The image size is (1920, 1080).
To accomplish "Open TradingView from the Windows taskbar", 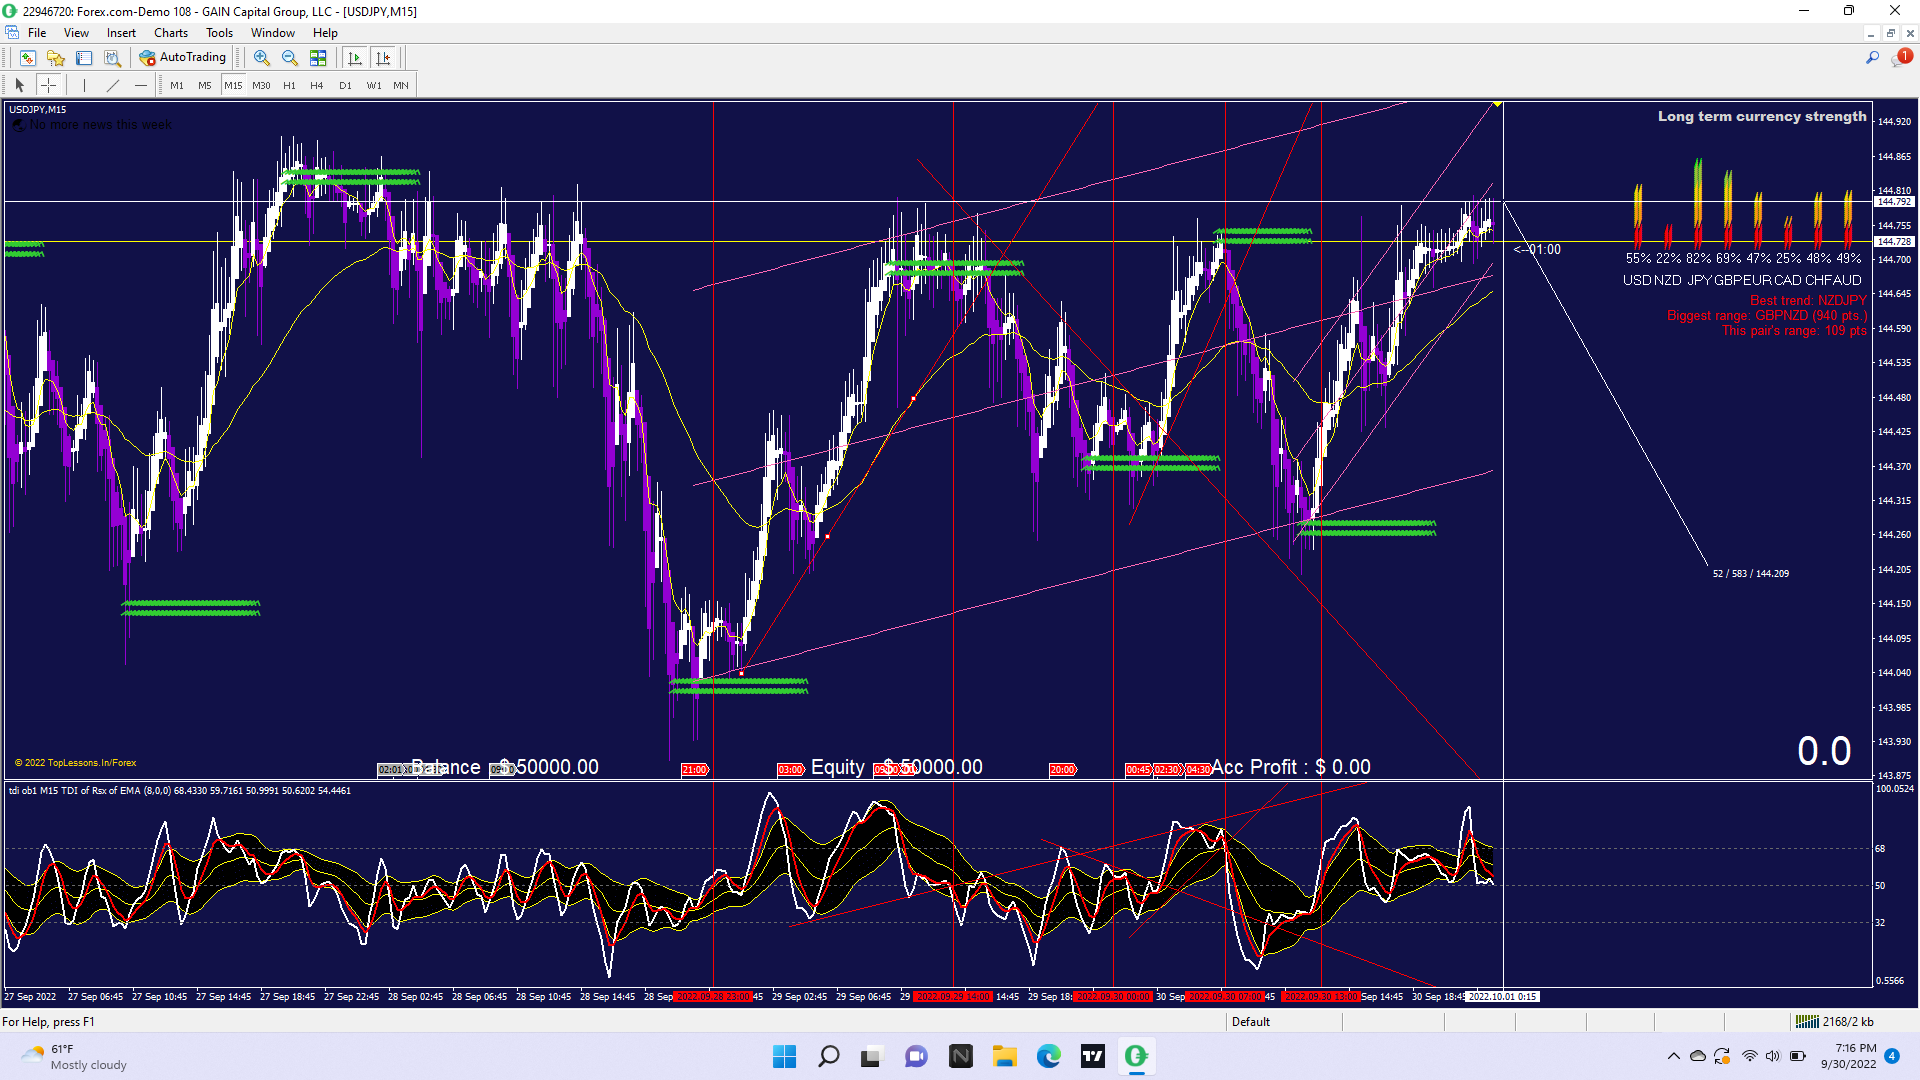I will pyautogui.click(x=1092, y=1056).
